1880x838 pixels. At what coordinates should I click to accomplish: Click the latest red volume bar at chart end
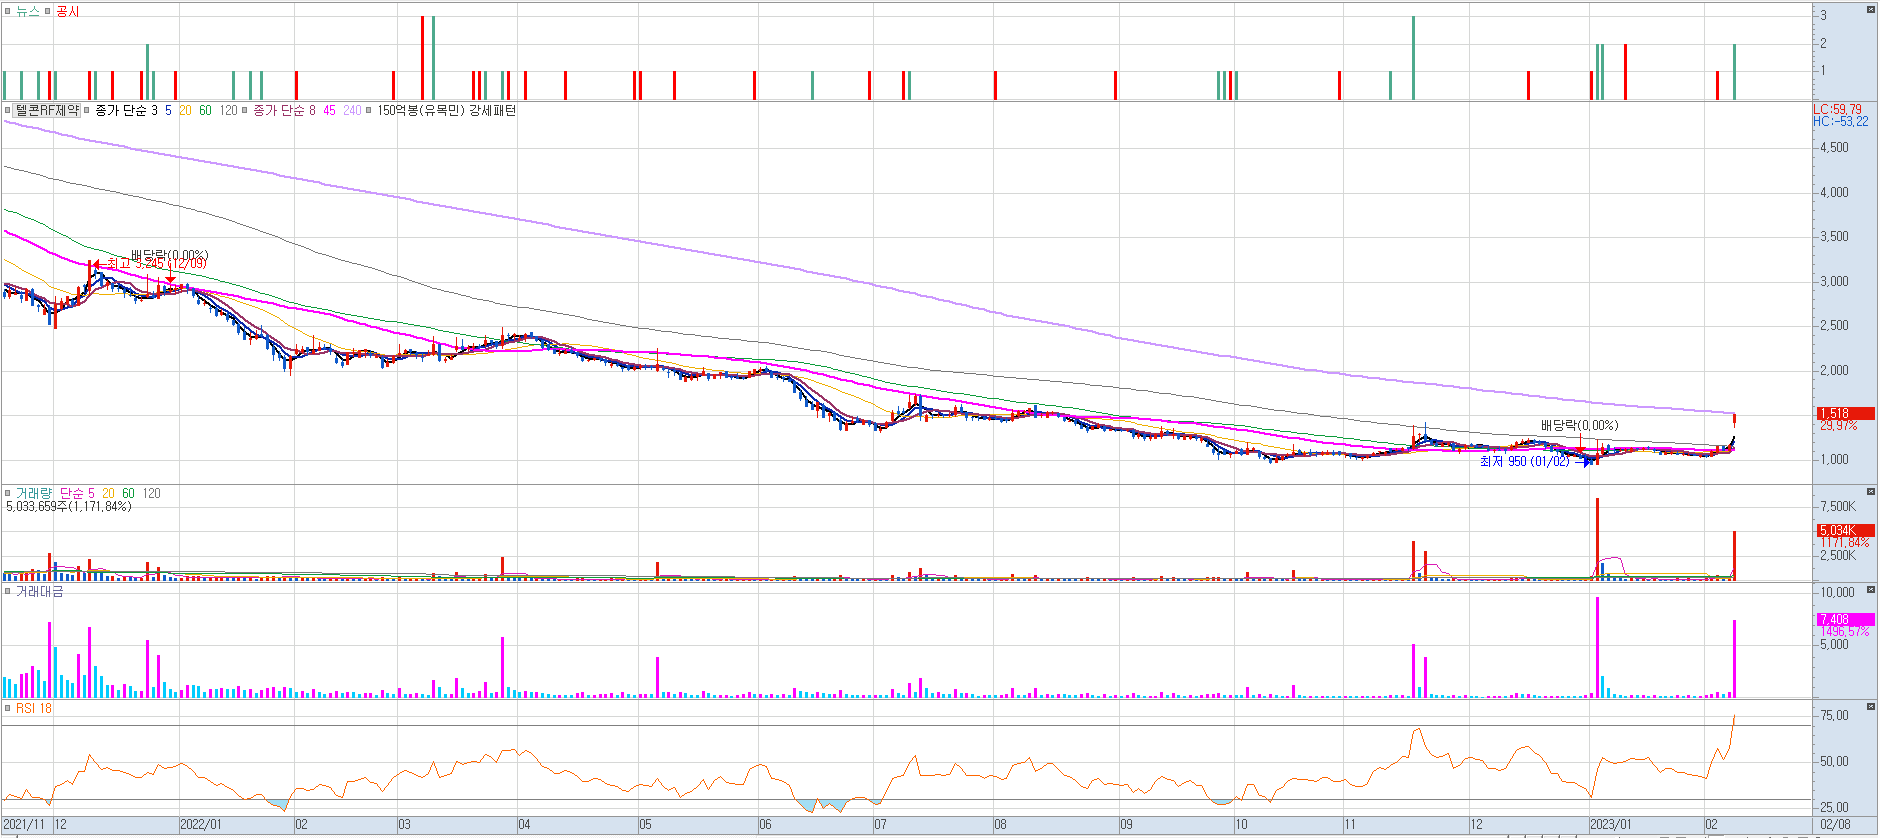click(x=1734, y=555)
